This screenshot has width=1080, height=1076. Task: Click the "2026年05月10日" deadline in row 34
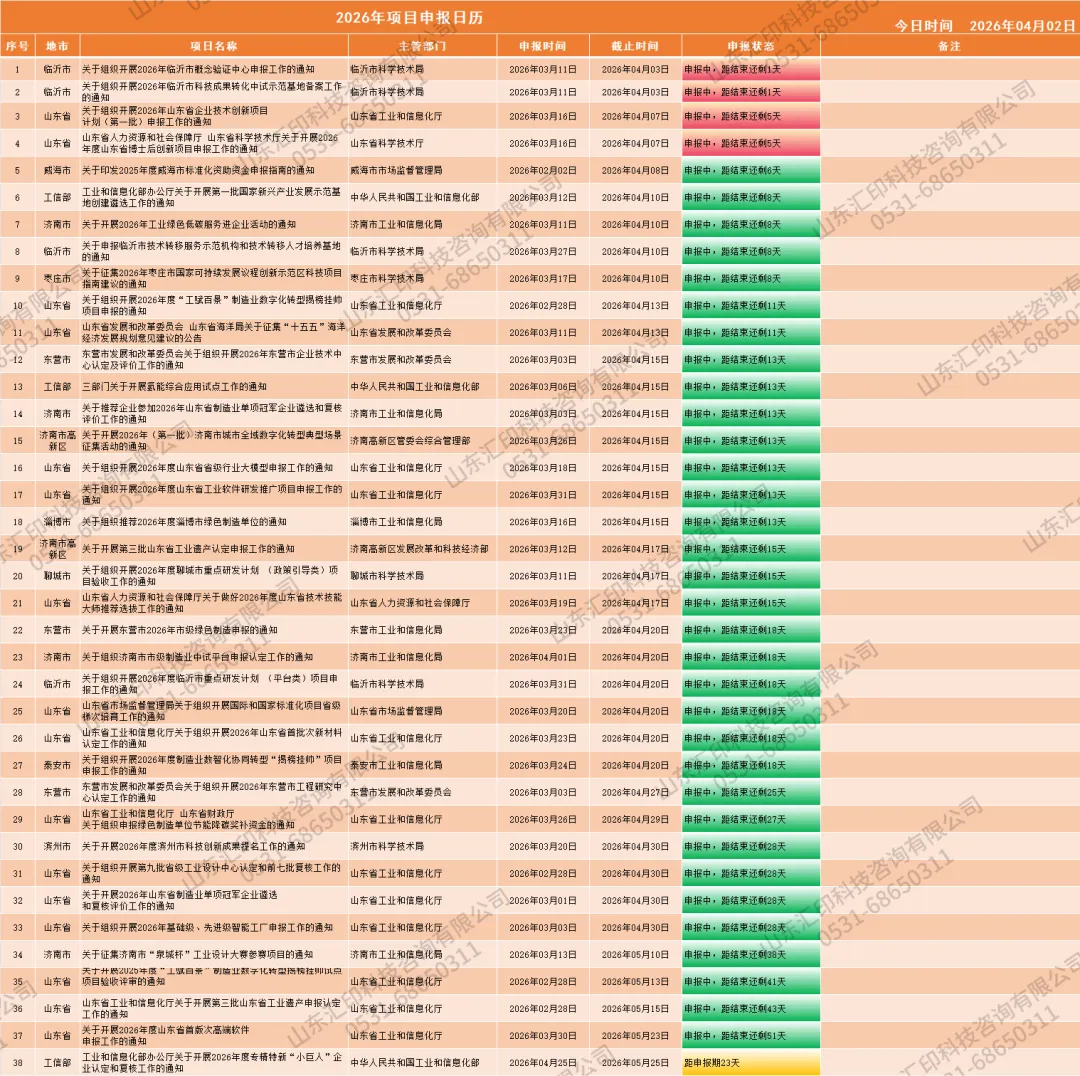[x=635, y=954]
